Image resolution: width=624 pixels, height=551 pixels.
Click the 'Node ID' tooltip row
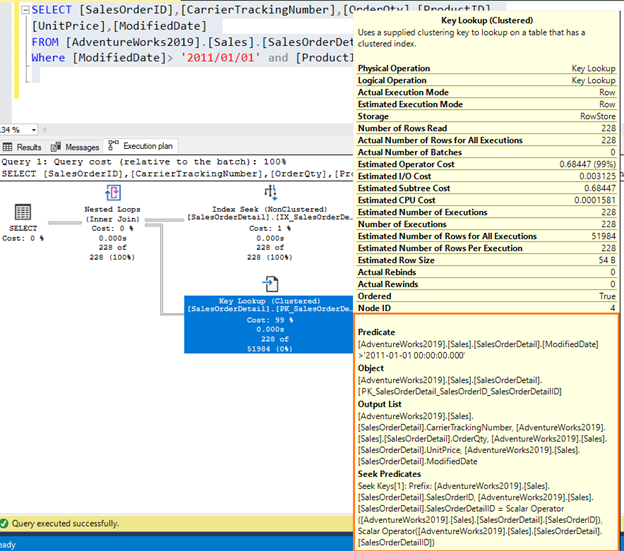[x=486, y=308]
